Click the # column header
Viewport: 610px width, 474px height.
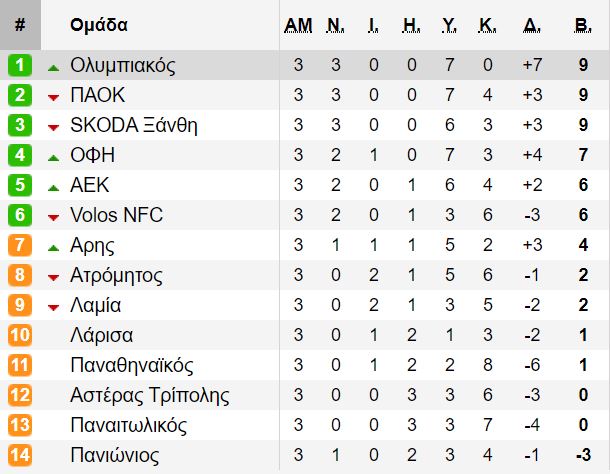(x=20, y=25)
